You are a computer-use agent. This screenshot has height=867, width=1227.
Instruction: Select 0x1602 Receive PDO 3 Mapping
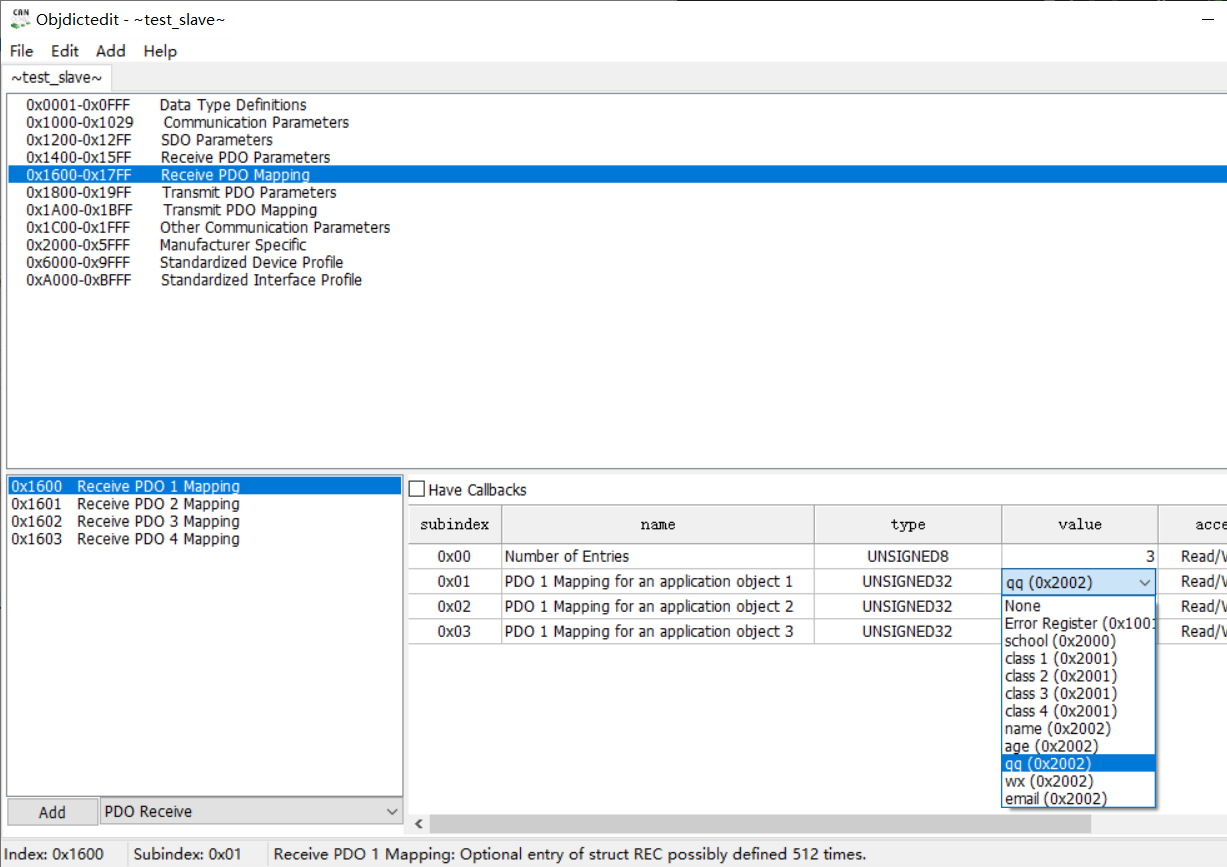click(125, 522)
